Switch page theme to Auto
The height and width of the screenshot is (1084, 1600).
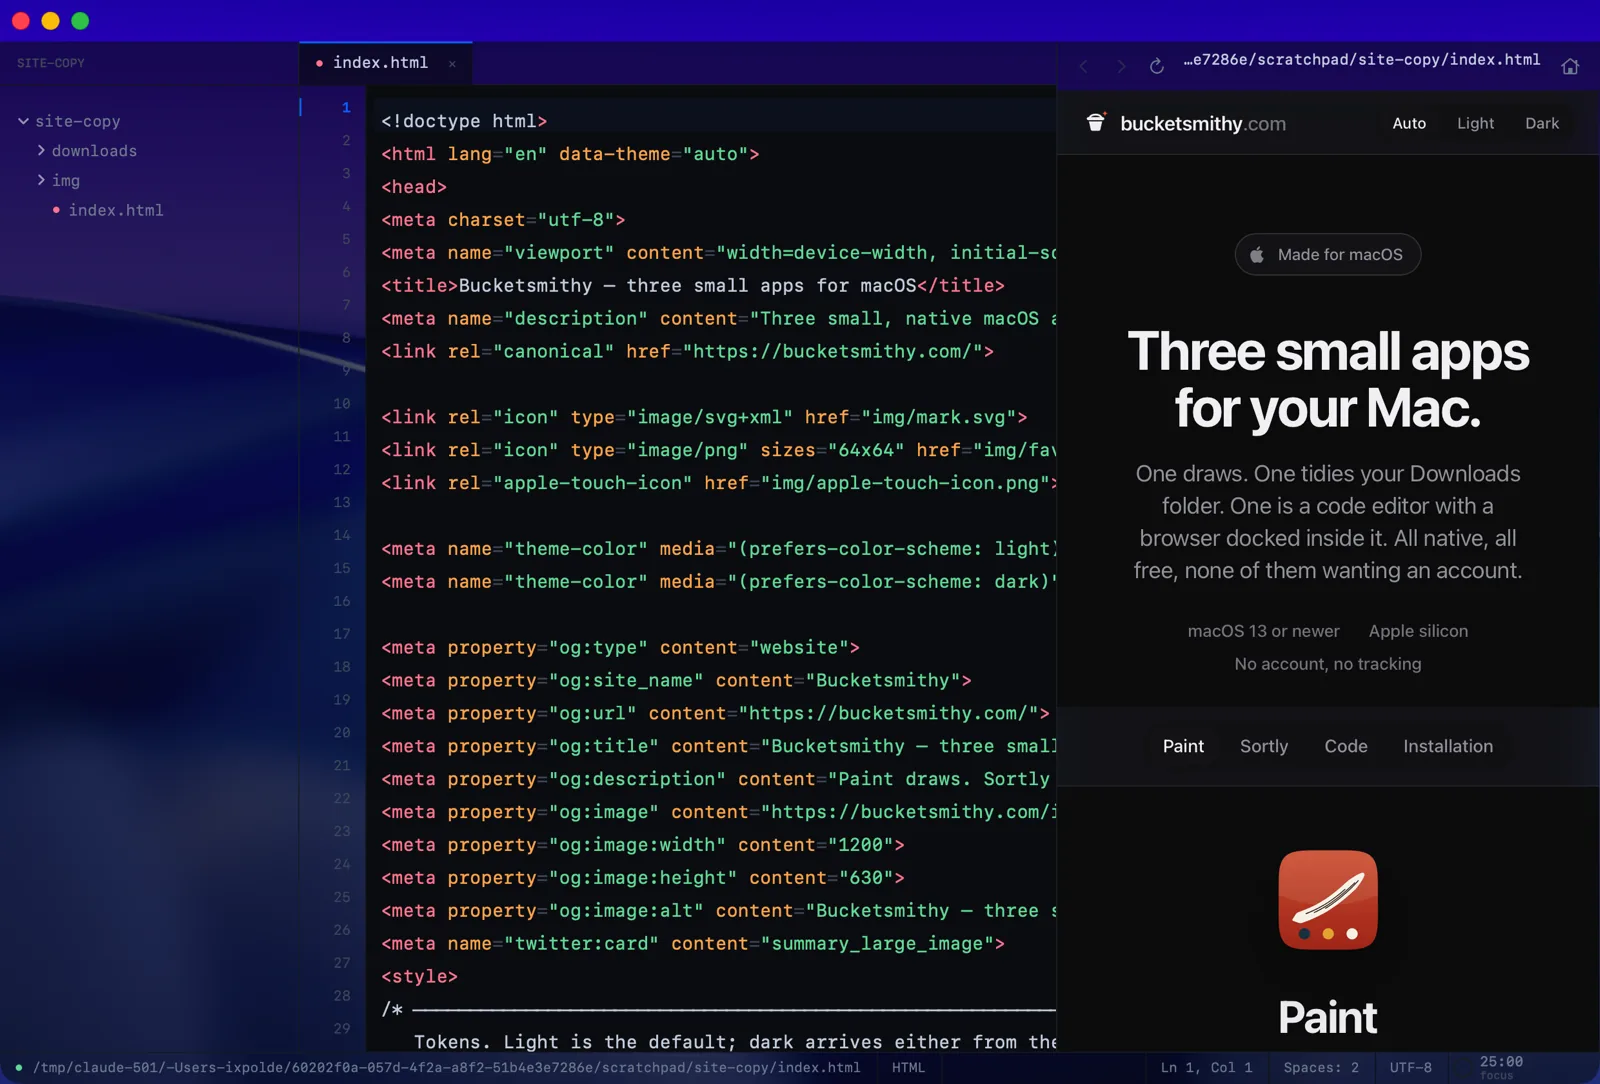pyautogui.click(x=1409, y=123)
